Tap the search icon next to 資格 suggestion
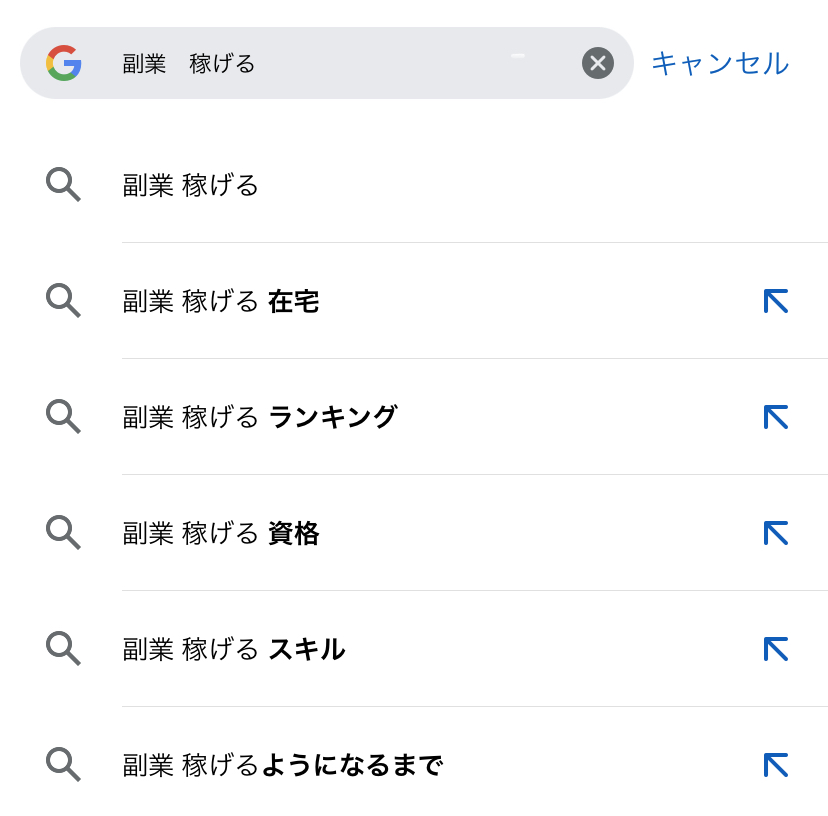The height and width of the screenshot is (816, 828). (x=63, y=532)
